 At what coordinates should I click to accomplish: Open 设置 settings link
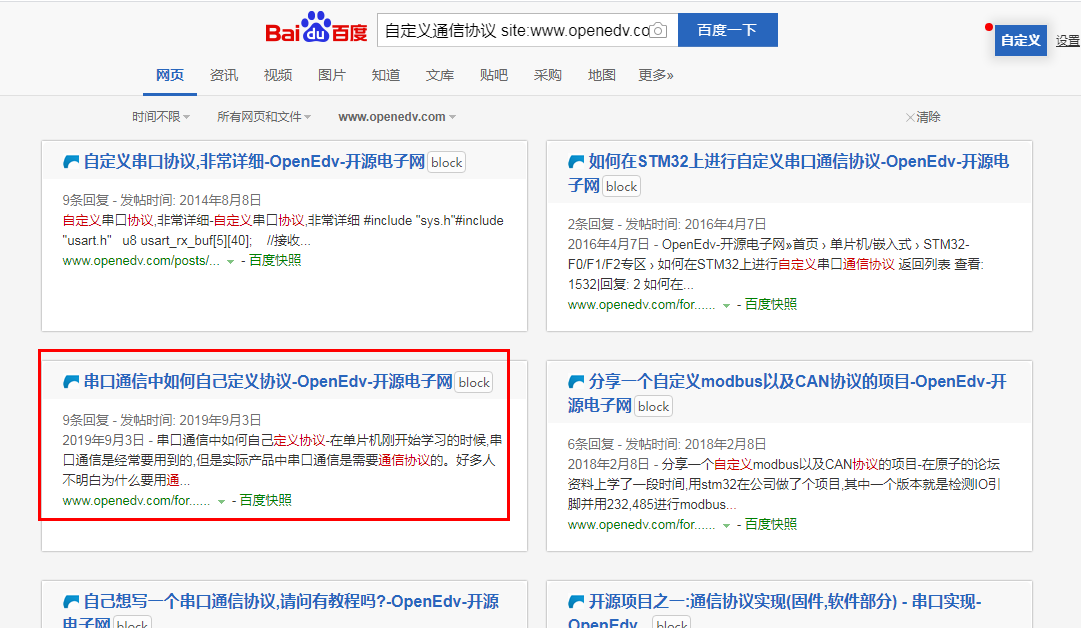(x=1068, y=41)
